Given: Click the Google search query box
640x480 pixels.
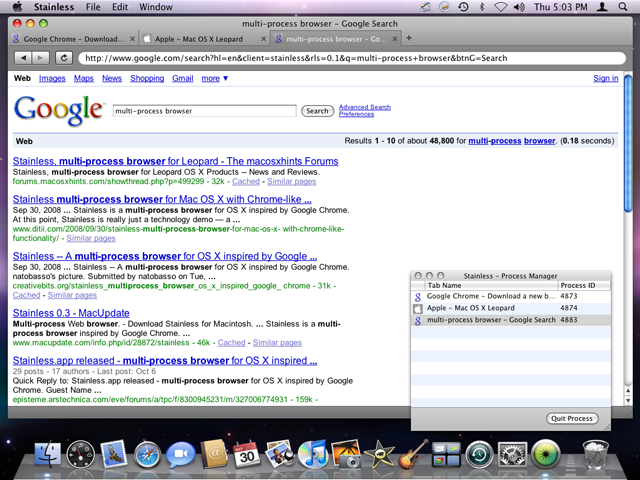Looking at the screenshot, I should point(204,111).
